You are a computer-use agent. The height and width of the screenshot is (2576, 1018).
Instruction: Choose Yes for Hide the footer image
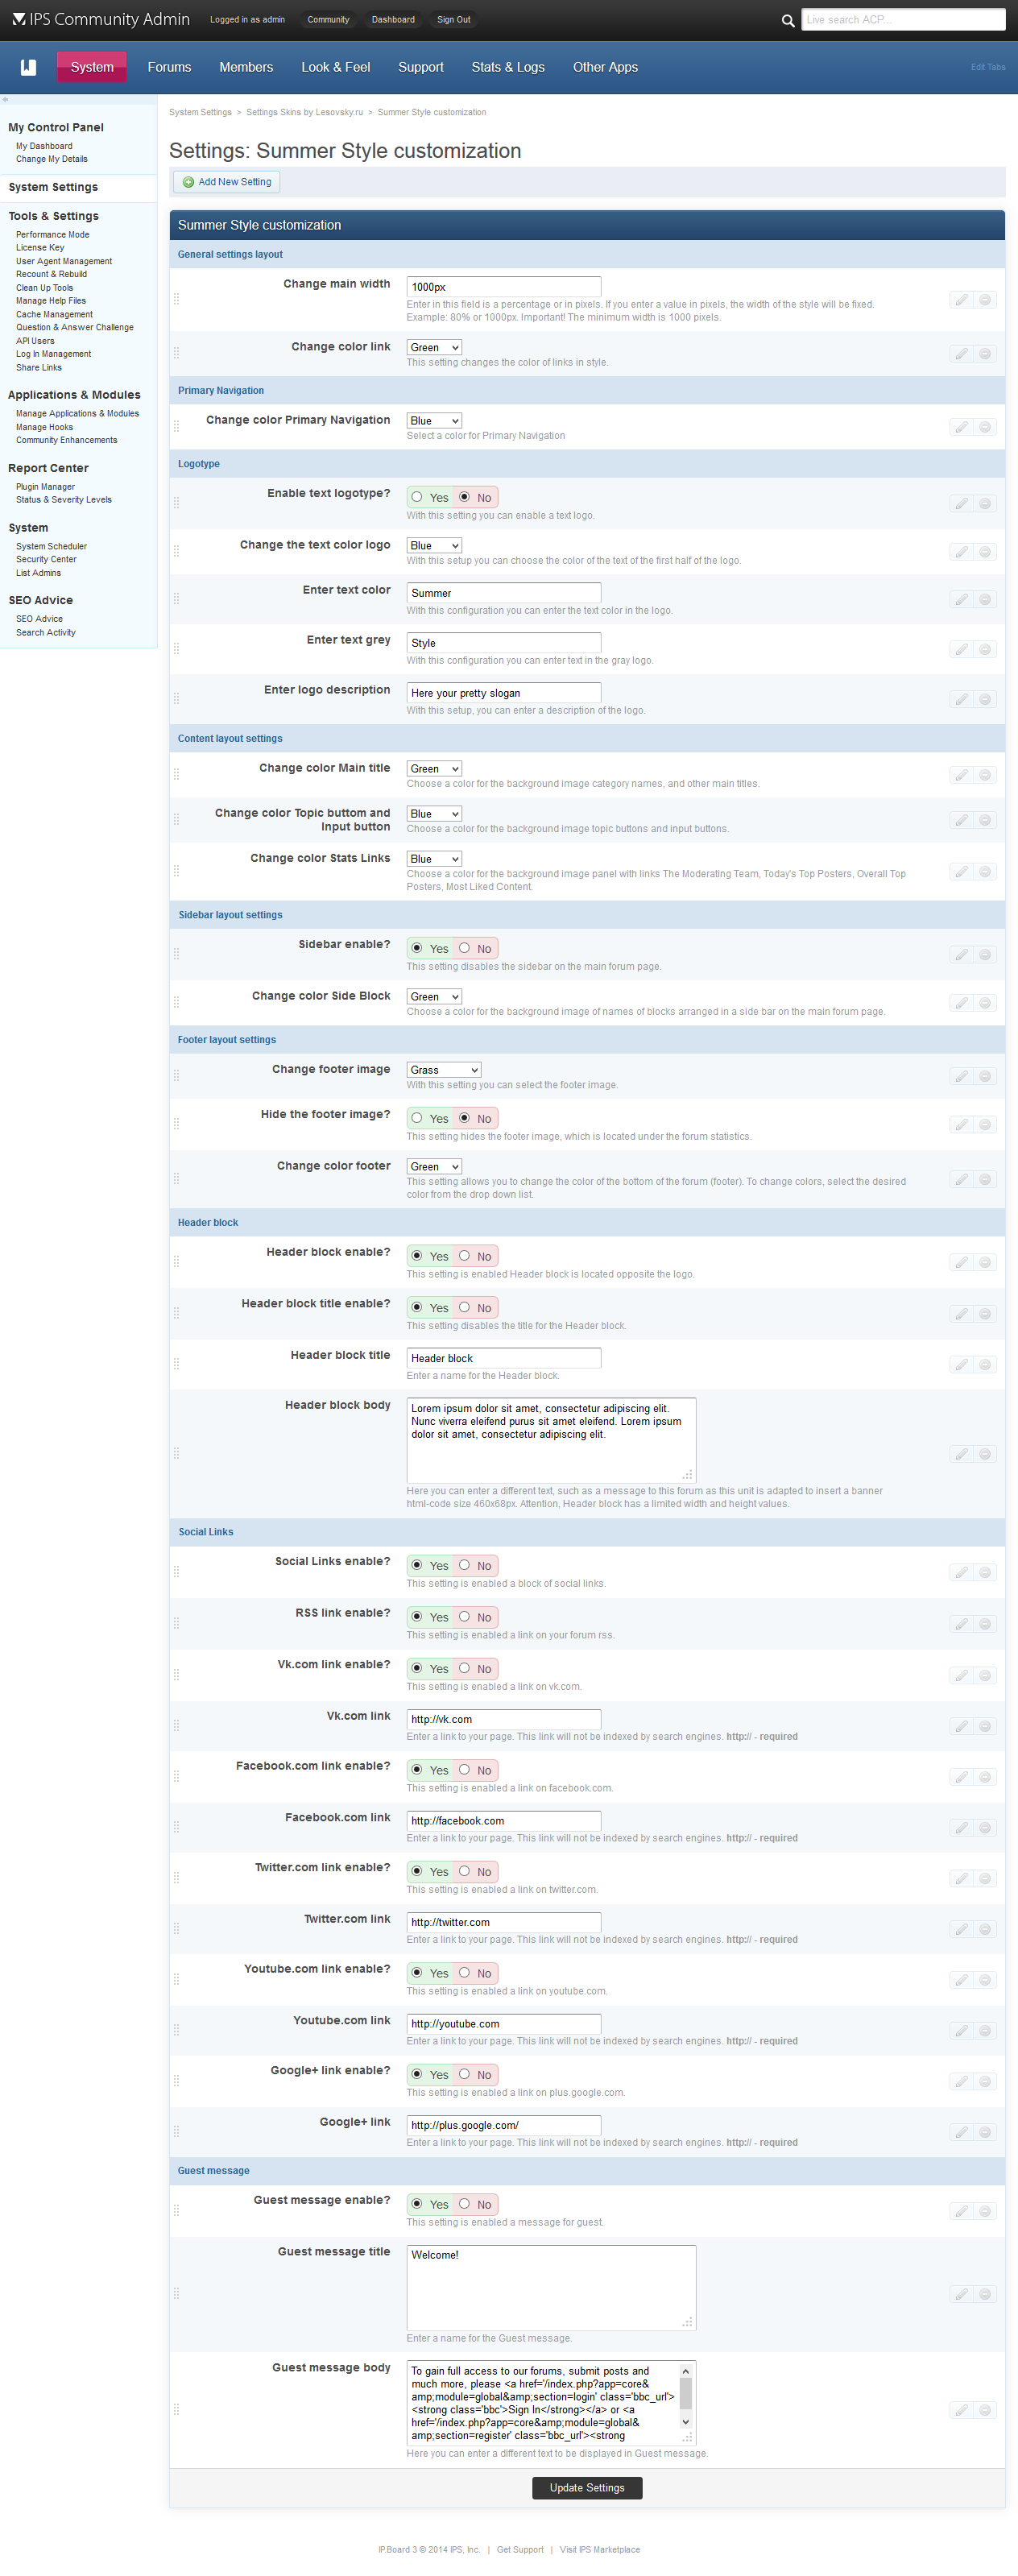(417, 1118)
